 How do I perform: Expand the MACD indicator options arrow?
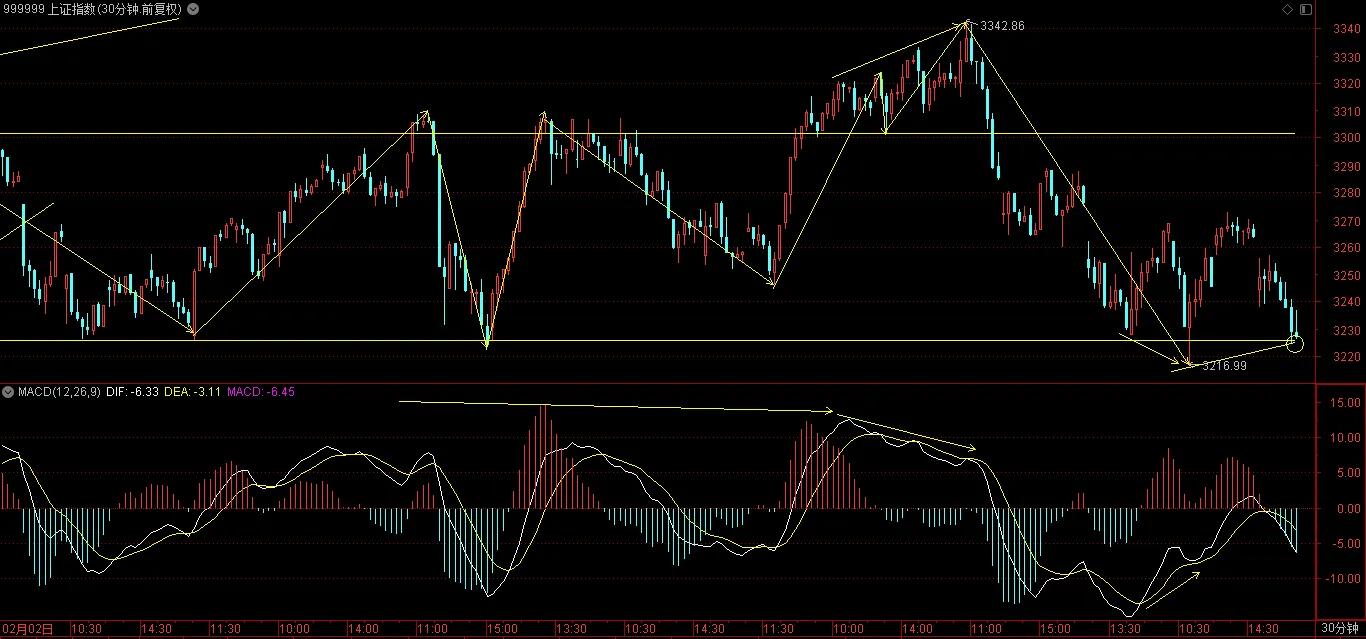(9, 392)
